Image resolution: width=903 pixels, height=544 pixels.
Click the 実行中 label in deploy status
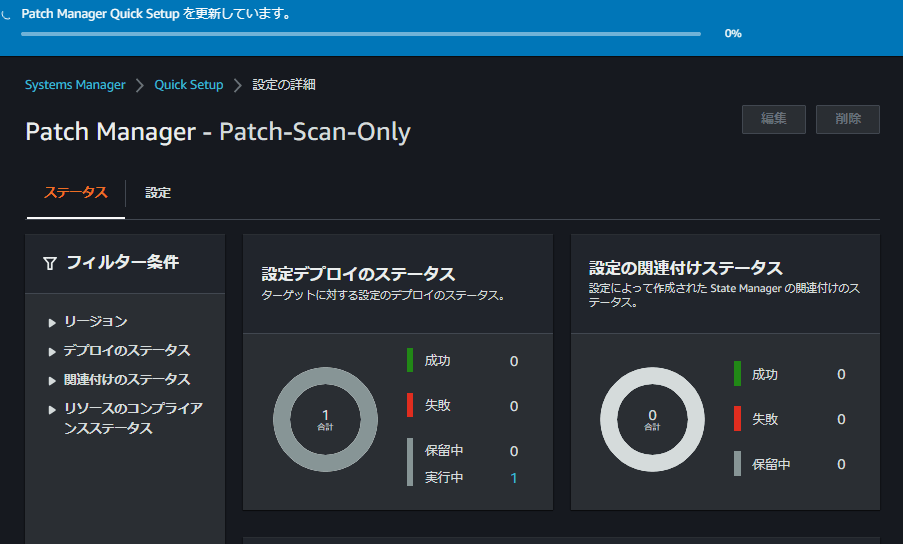click(x=444, y=477)
